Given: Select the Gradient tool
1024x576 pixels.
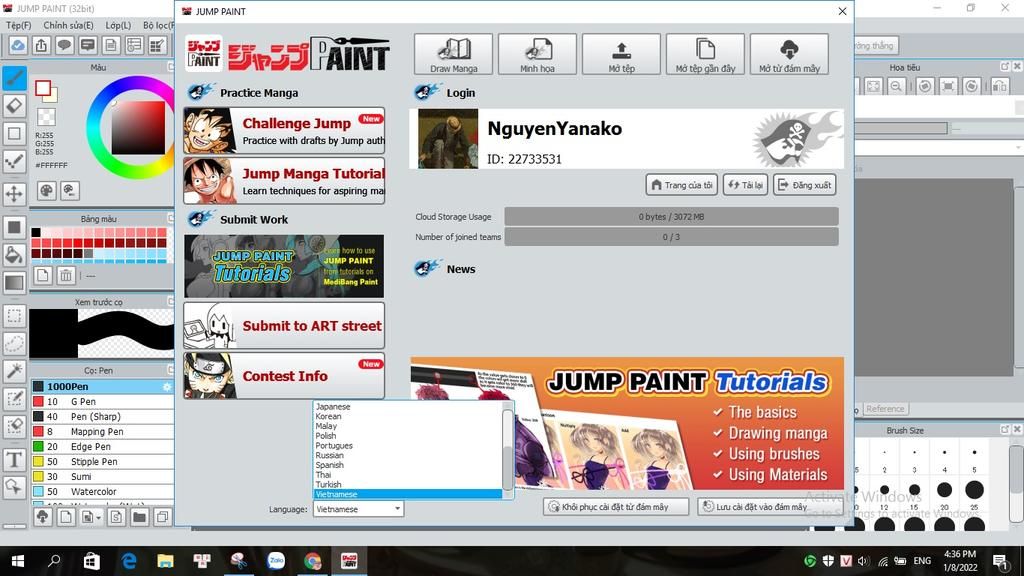Looking at the screenshot, I should pos(14,282).
